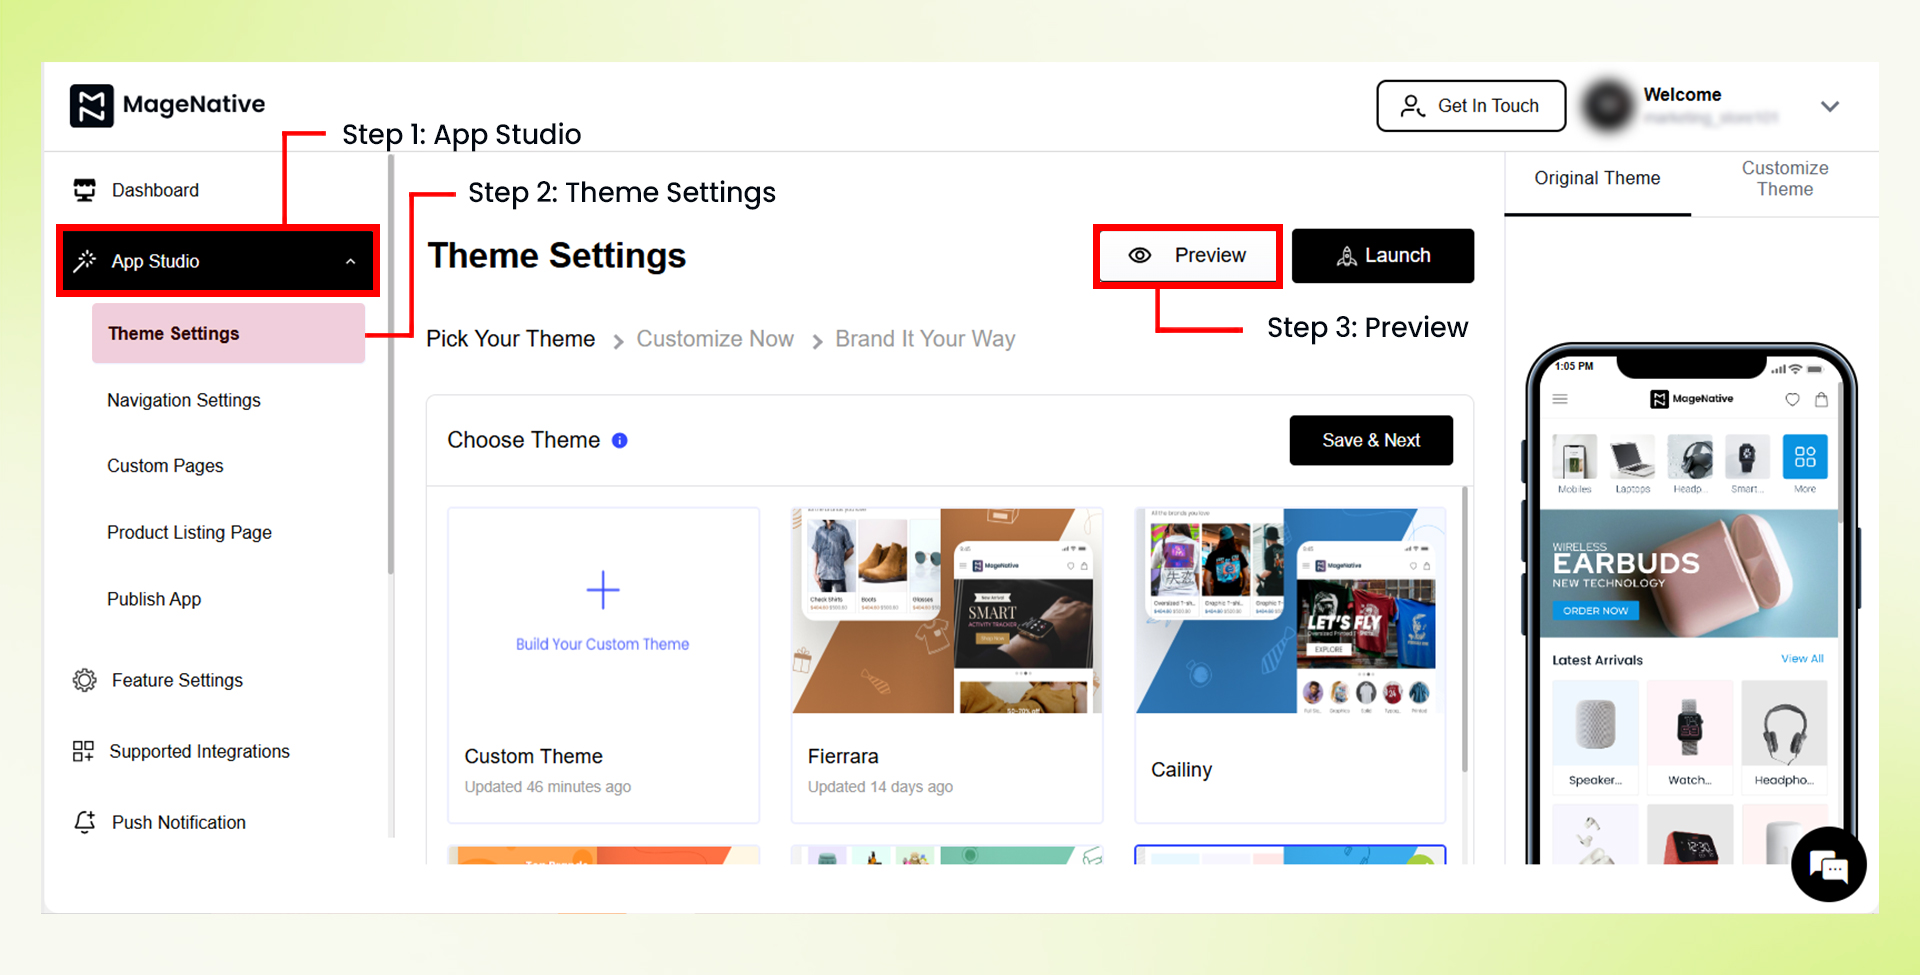Open Feature Settings via the gear icon
This screenshot has height=975, width=1920.
pyautogui.click(x=84, y=680)
